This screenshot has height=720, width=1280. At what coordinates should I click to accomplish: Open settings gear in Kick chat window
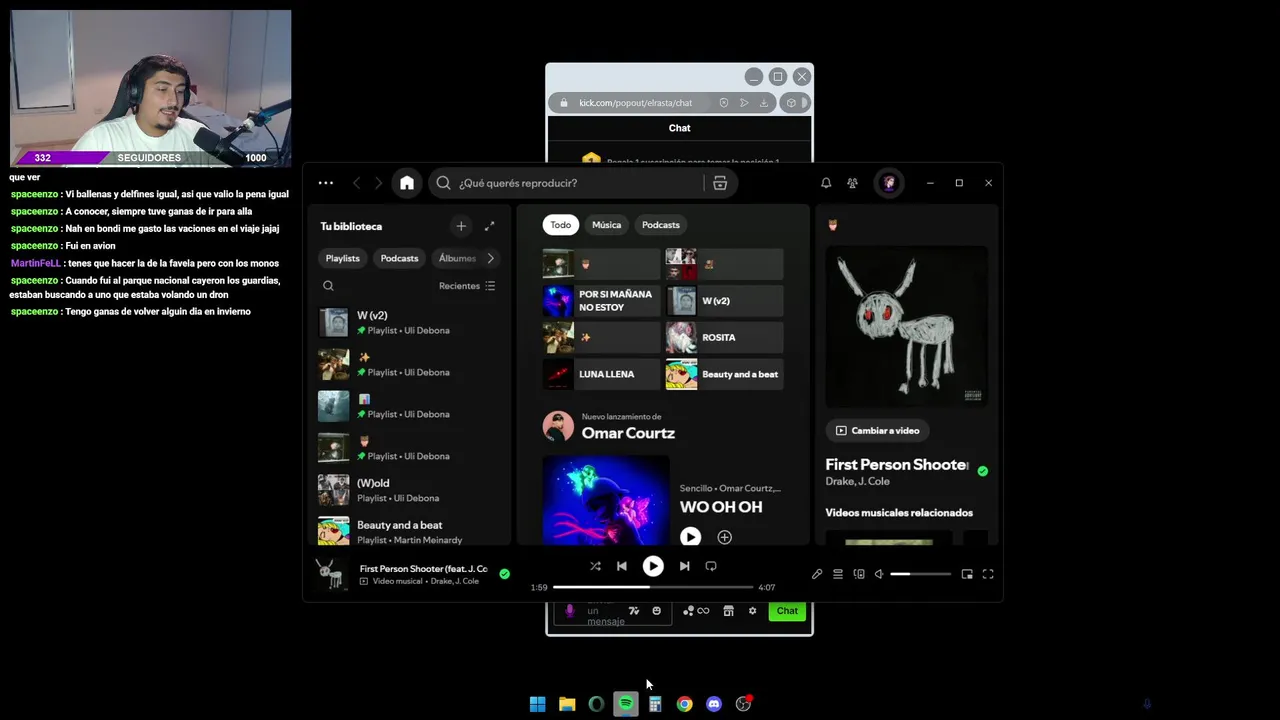(x=752, y=611)
